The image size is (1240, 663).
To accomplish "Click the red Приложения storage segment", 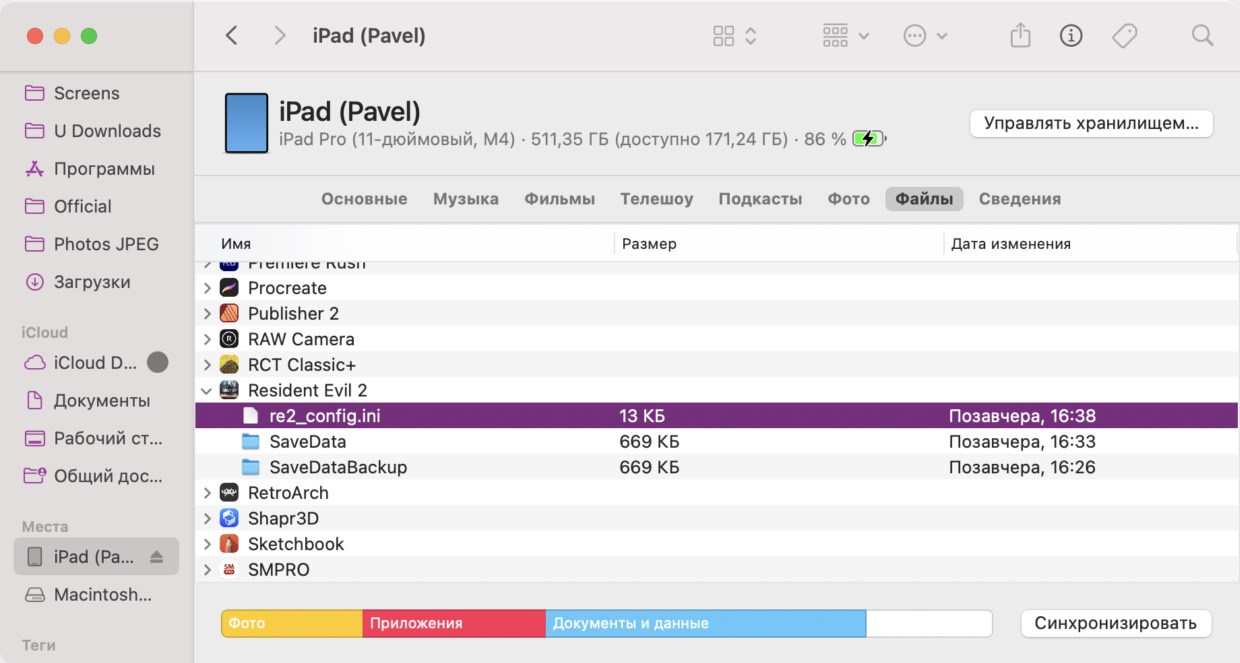I will 454,623.
